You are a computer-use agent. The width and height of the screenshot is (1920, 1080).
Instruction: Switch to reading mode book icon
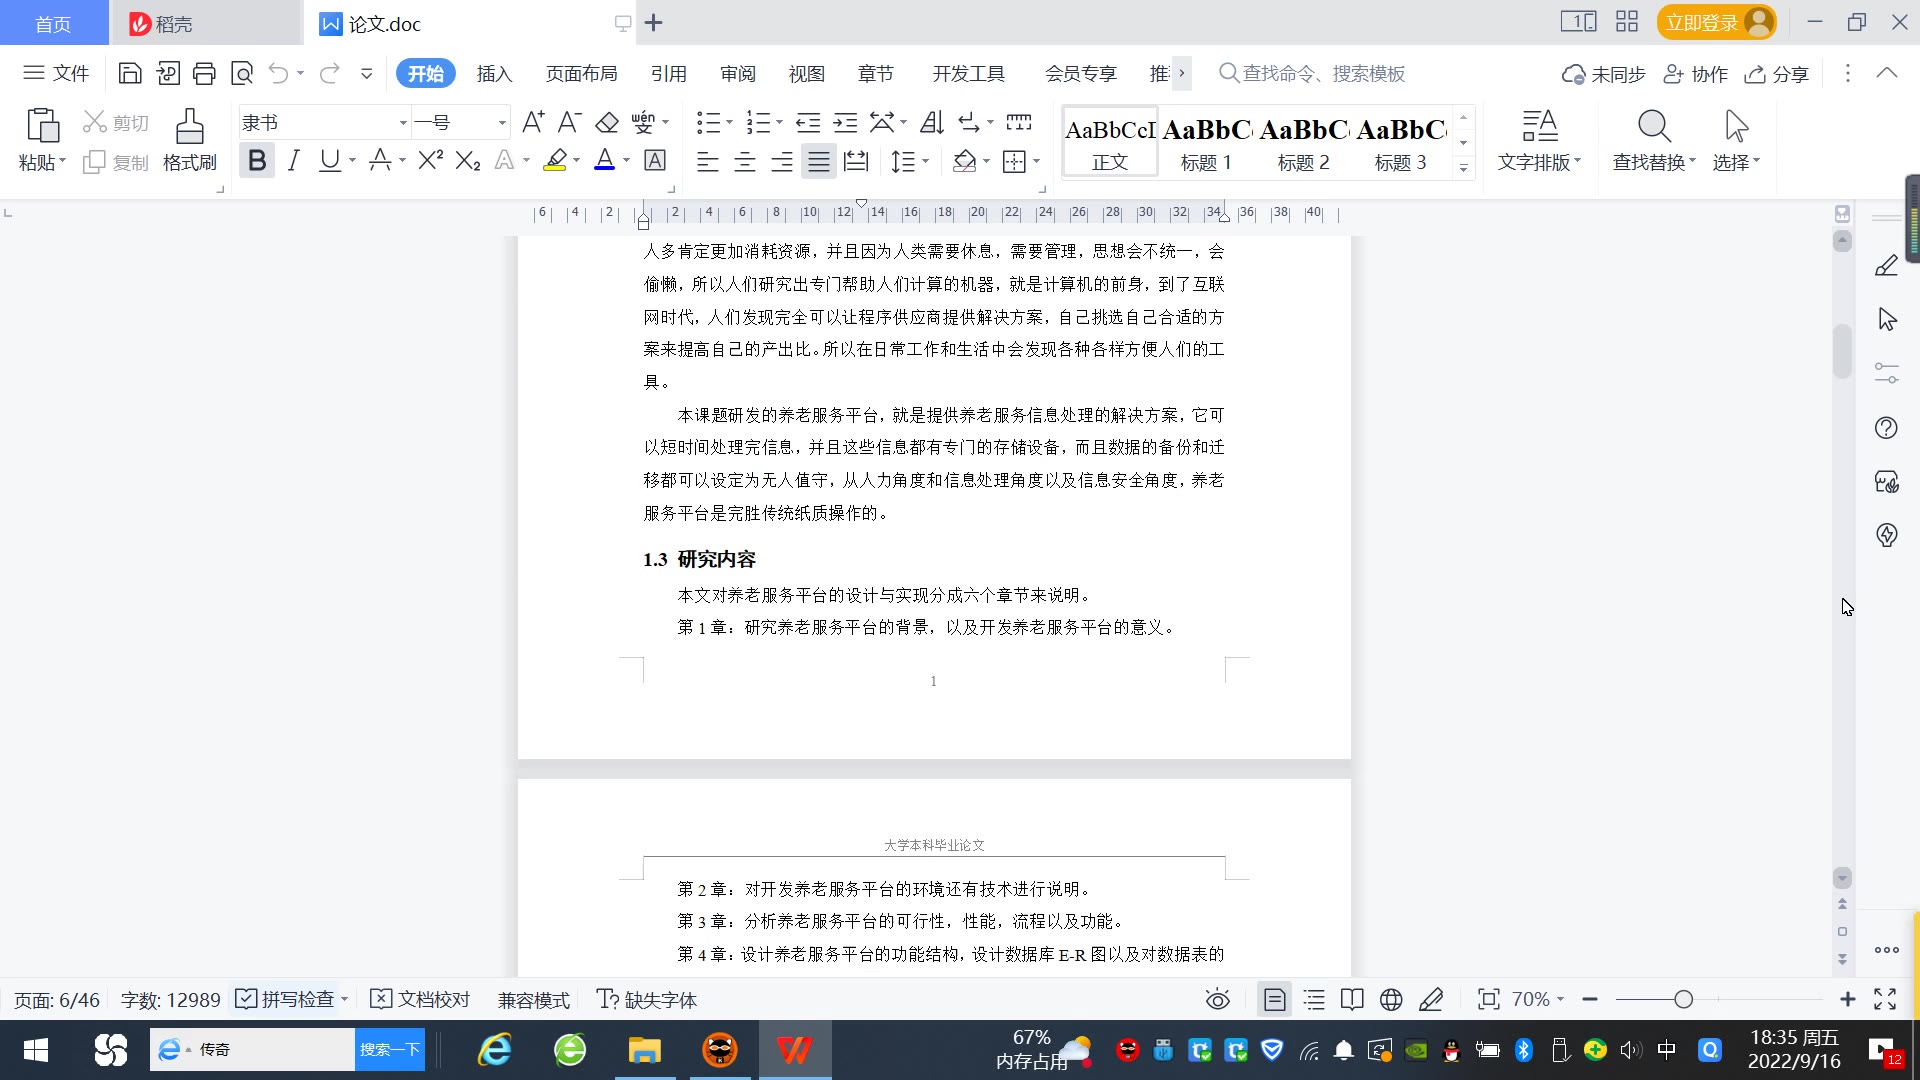pyautogui.click(x=1352, y=999)
